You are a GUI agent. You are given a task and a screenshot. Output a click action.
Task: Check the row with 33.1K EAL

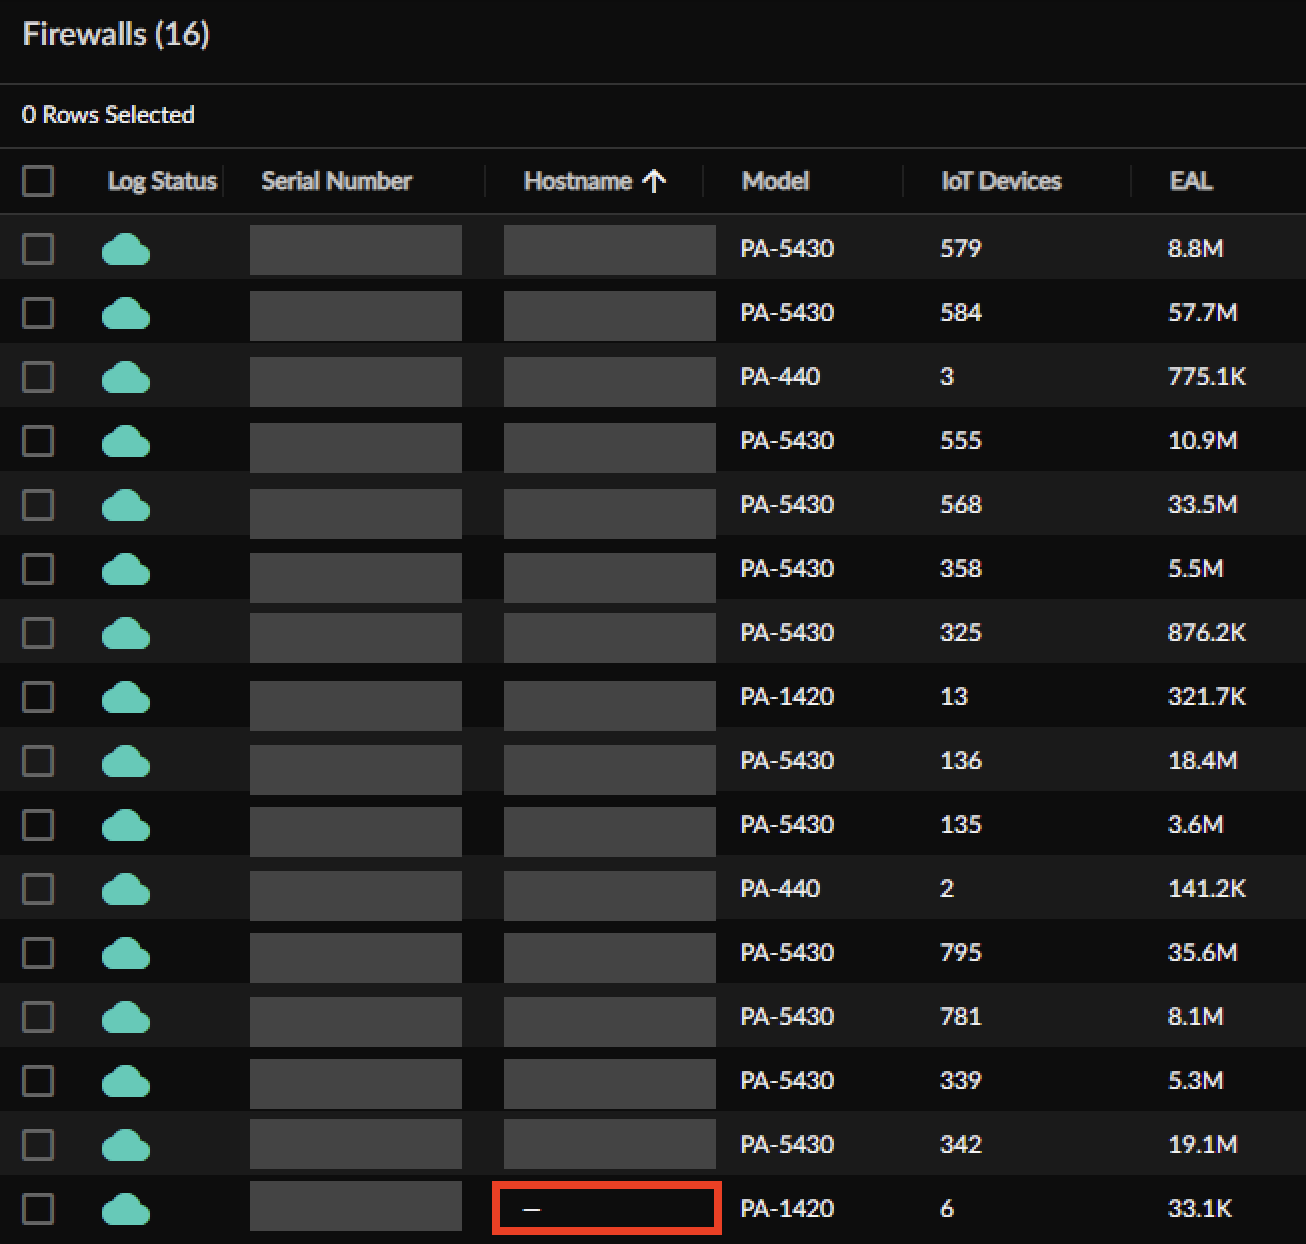click(38, 1209)
